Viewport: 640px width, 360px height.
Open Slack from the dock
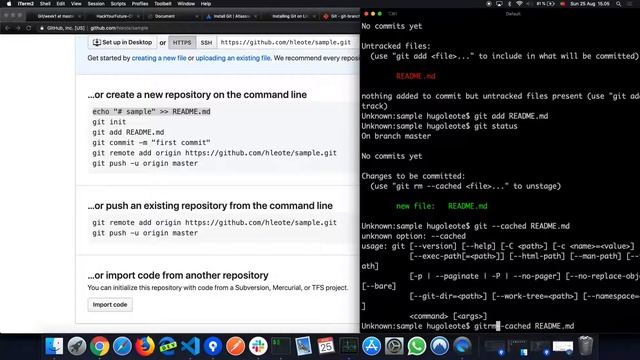(x=258, y=346)
